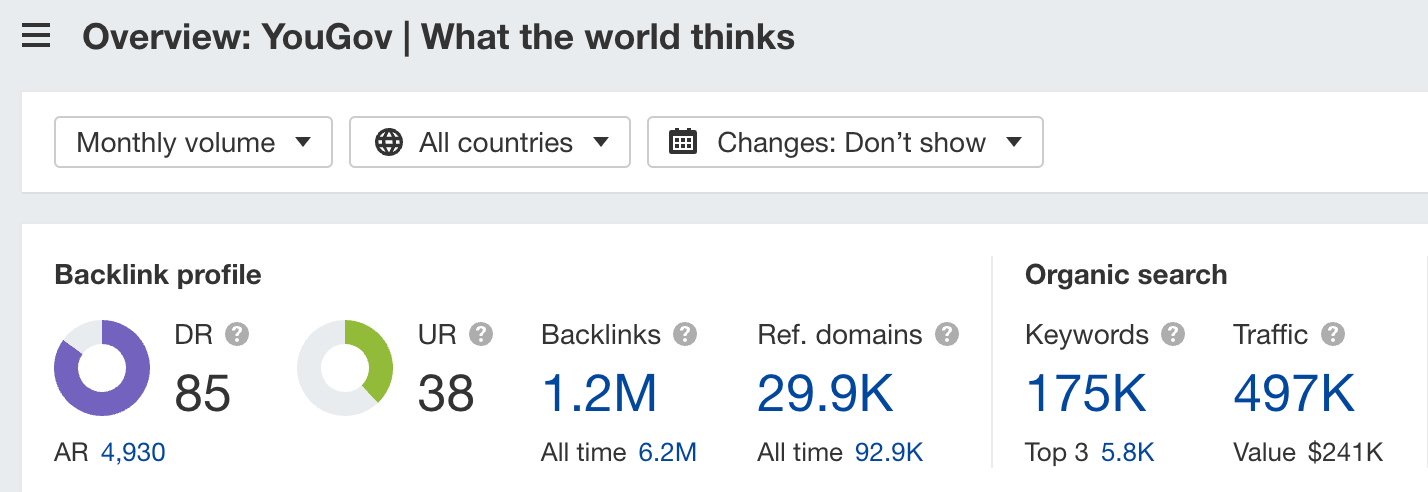Open the all time 92.9K domains link

(x=889, y=453)
